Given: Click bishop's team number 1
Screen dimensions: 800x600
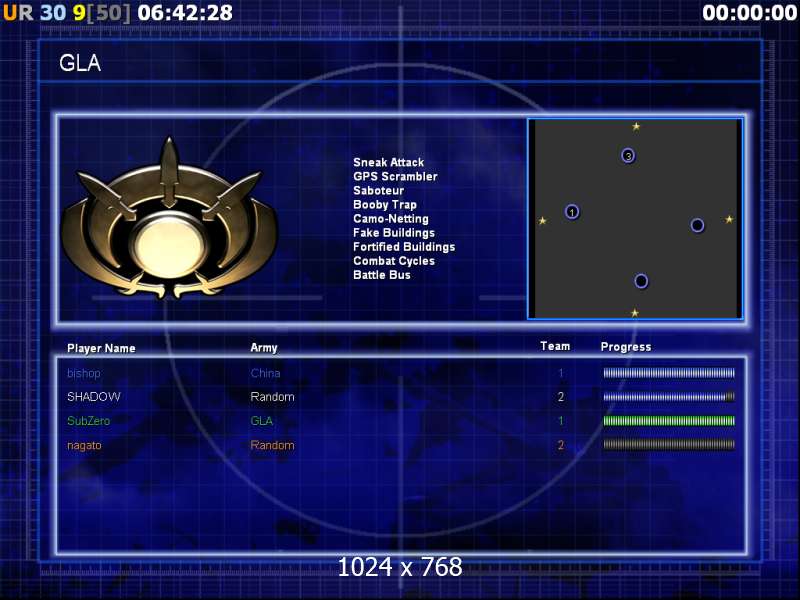Looking at the screenshot, I should 561,373.
